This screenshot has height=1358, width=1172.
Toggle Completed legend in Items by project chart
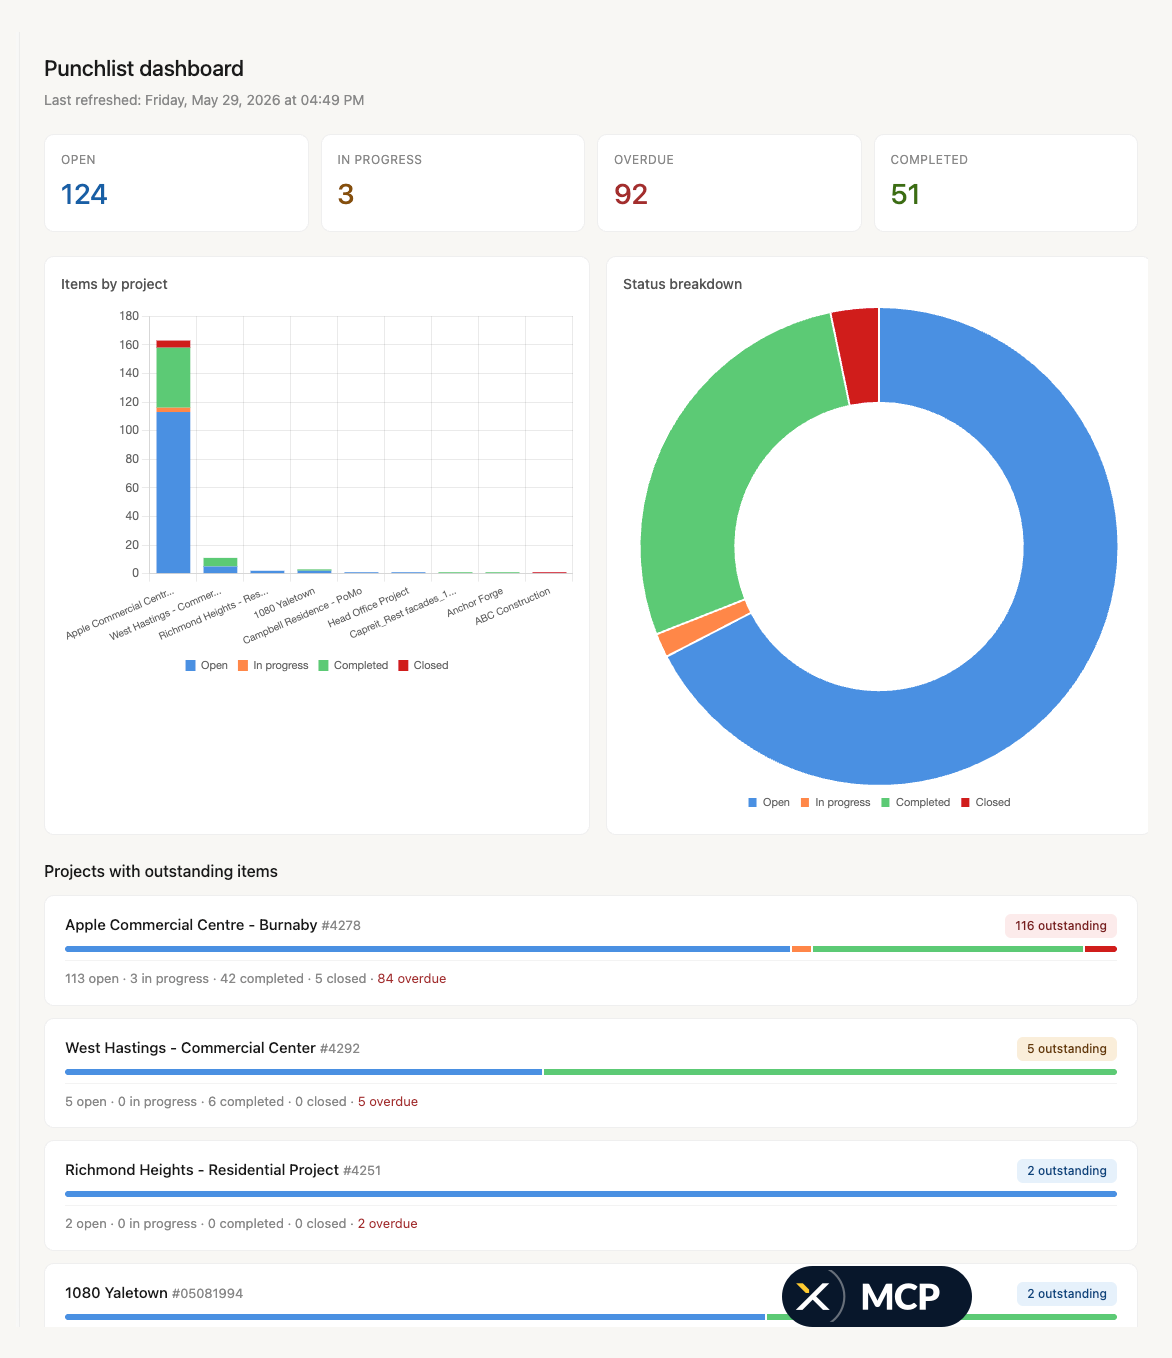point(353,665)
